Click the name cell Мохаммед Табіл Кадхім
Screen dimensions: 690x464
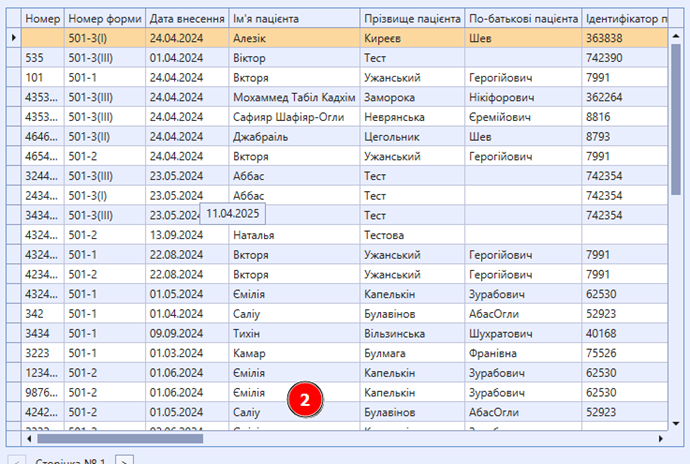294,97
